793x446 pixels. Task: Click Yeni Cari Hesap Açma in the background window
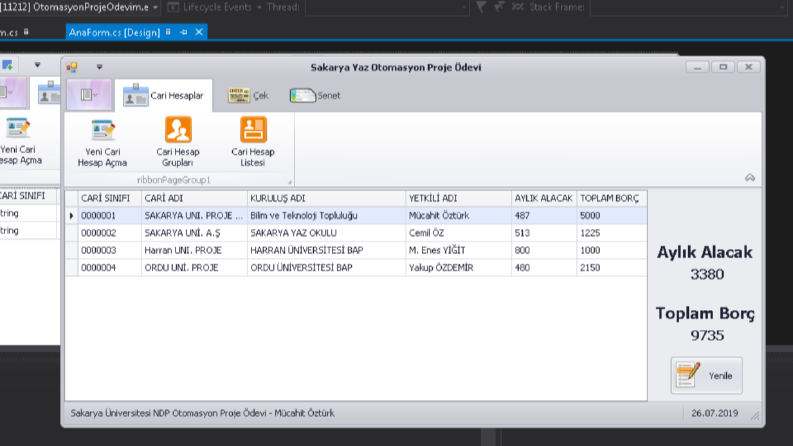pos(20,142)
